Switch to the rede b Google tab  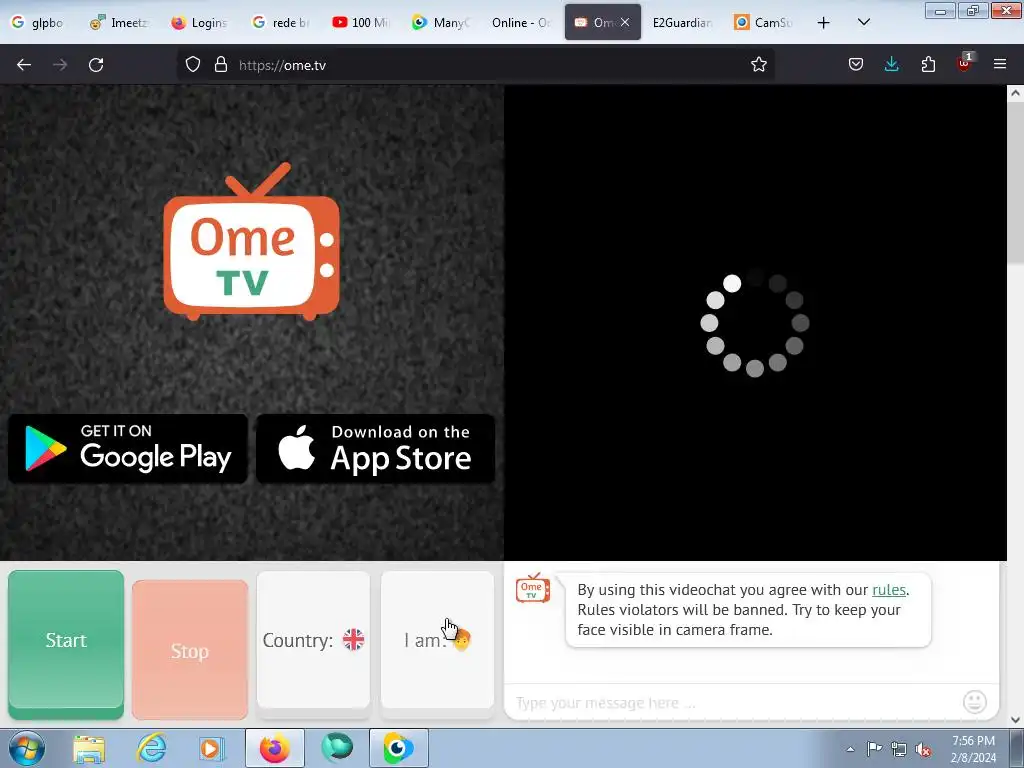[x=281, y=22]
